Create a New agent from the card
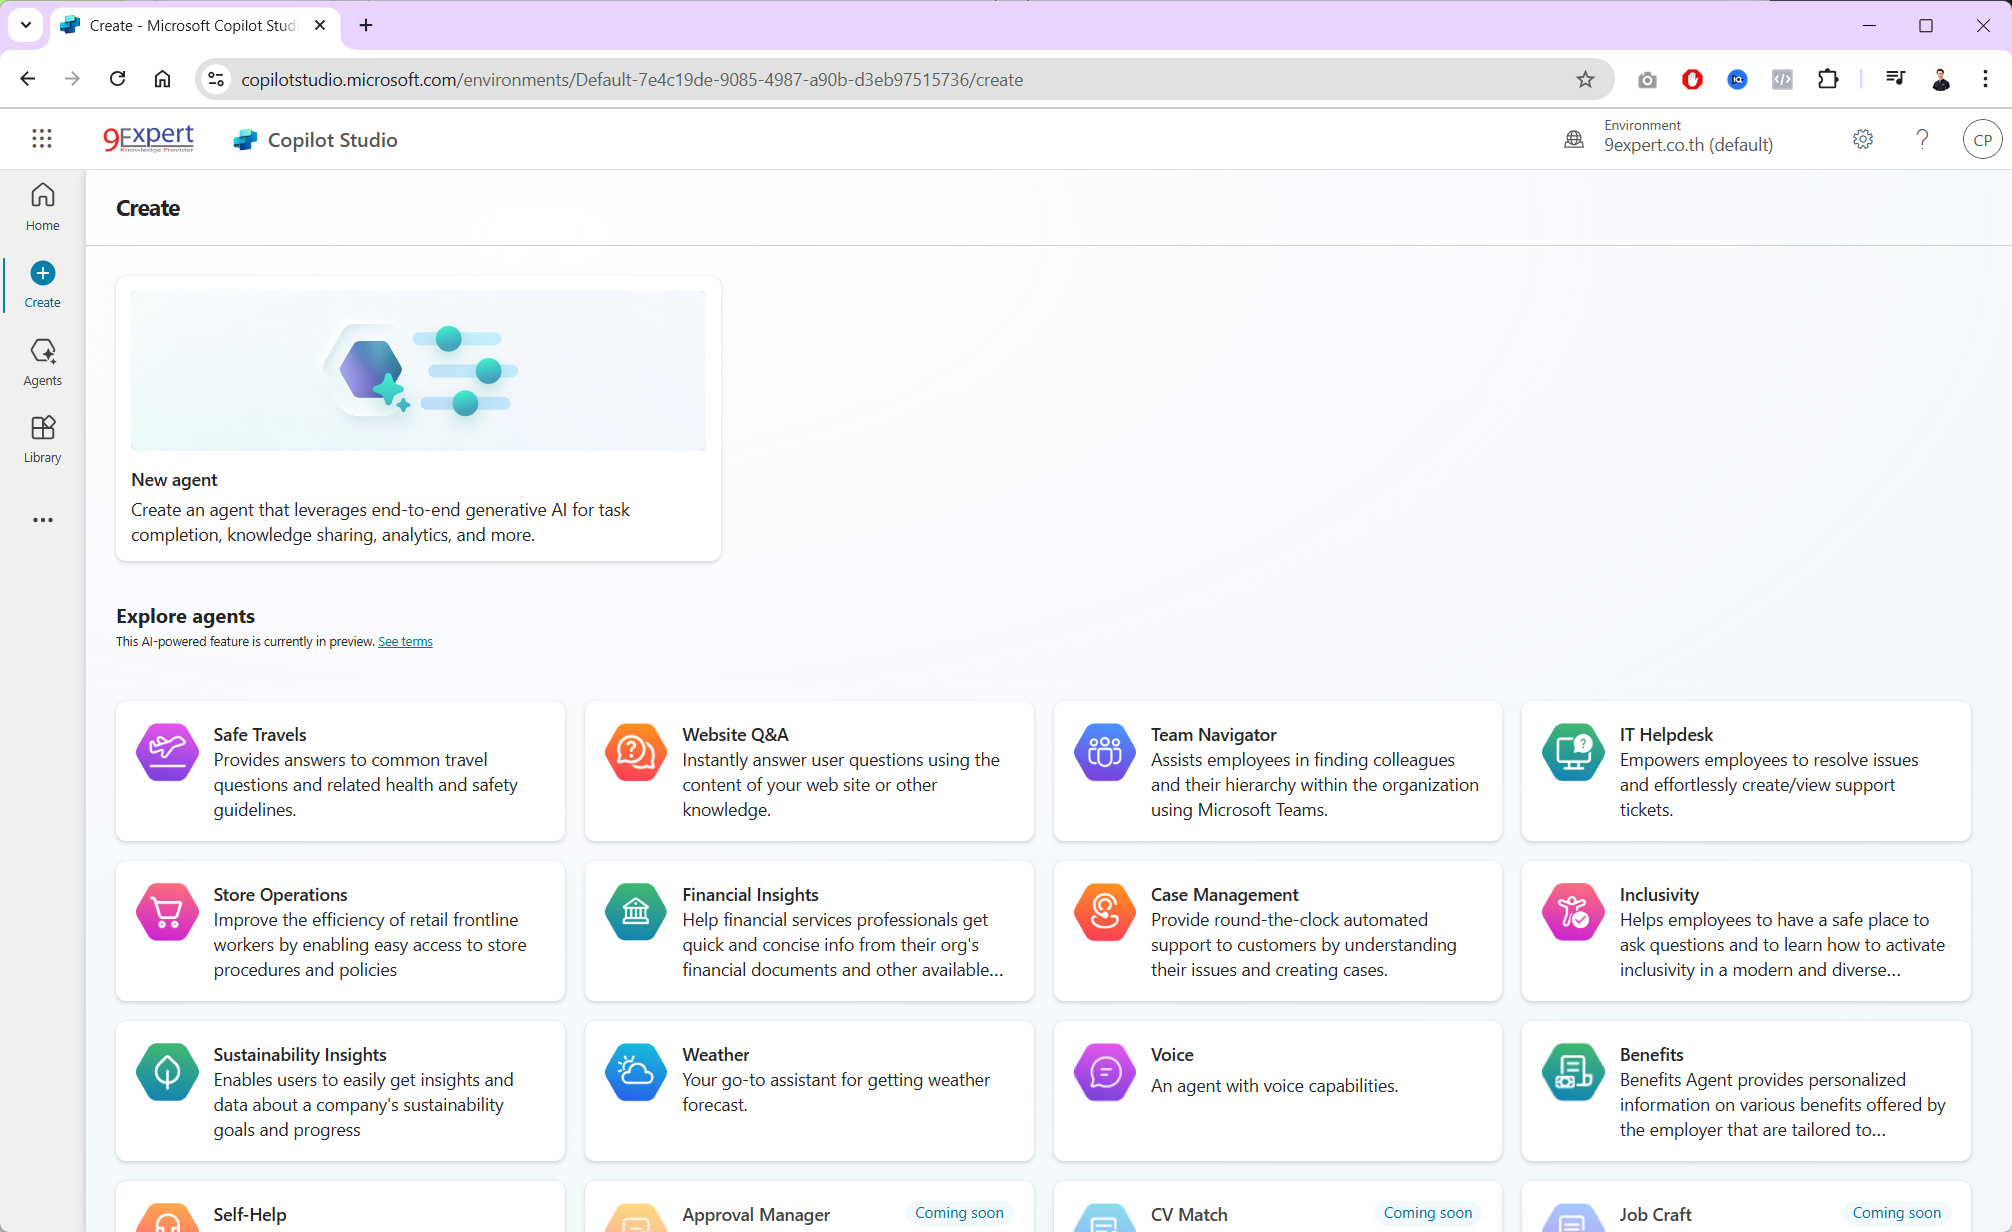2012x1232 pixels. coord(417,418)
